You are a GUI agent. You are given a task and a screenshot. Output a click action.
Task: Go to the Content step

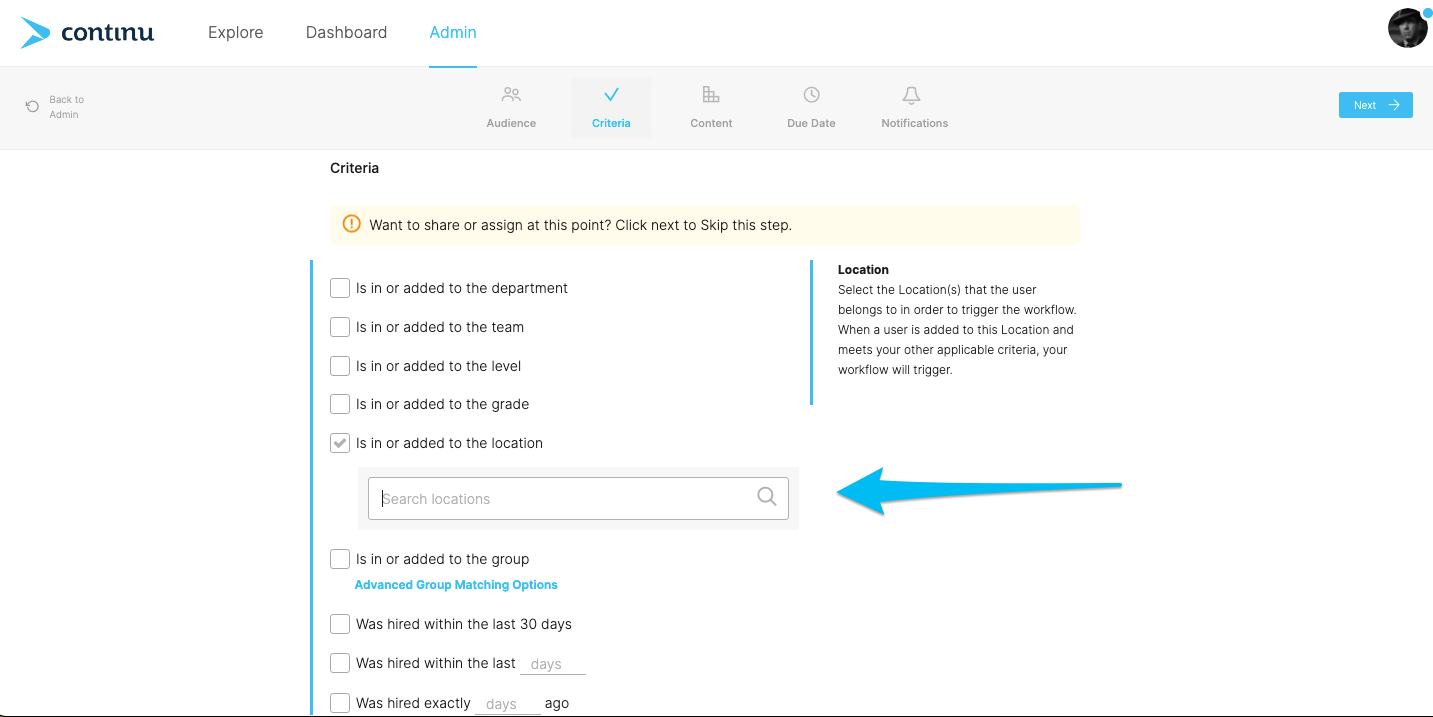tap(711, 108)
